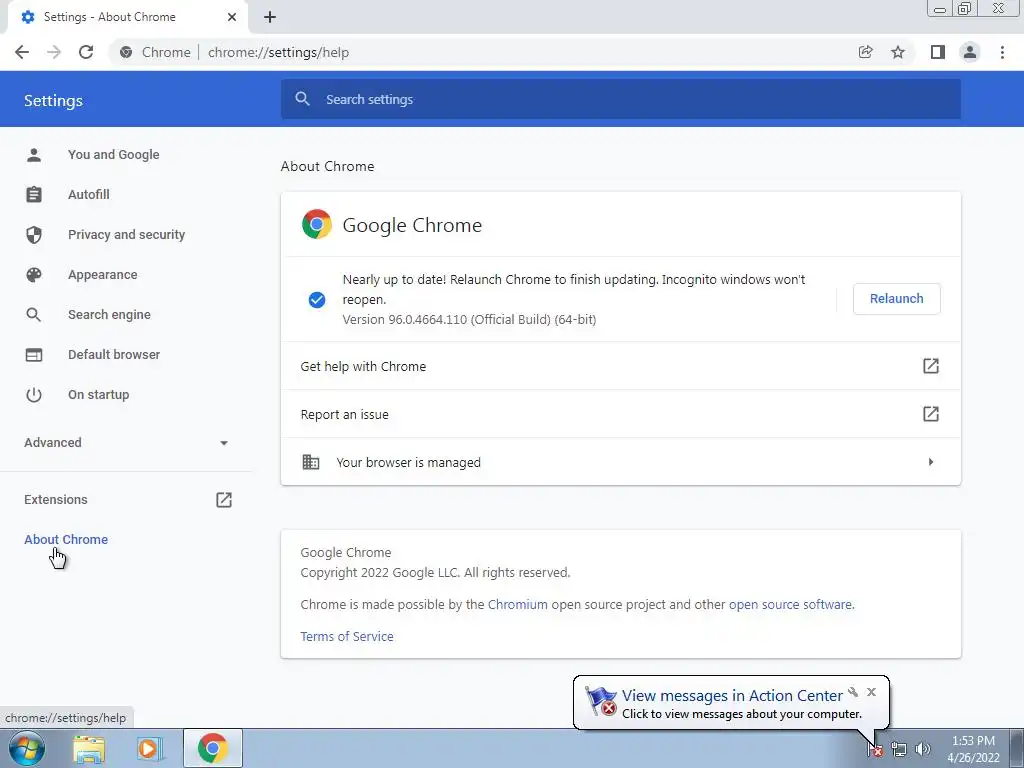Open the Chrome three-dot menu
Image resolution: width=1024 pixels, height=768 pixels.
pos(1002,52)
